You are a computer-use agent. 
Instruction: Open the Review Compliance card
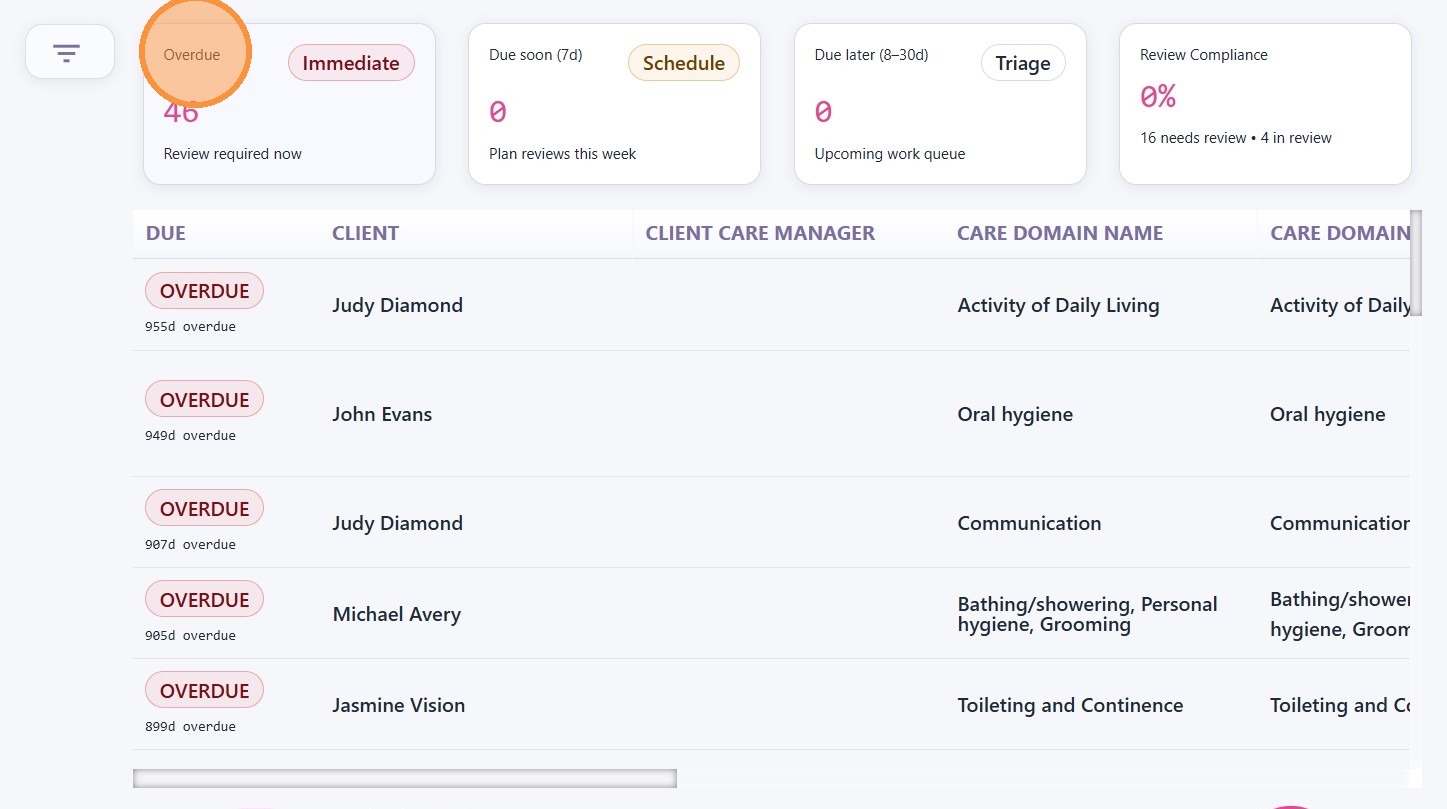(x=1265, y=104)
